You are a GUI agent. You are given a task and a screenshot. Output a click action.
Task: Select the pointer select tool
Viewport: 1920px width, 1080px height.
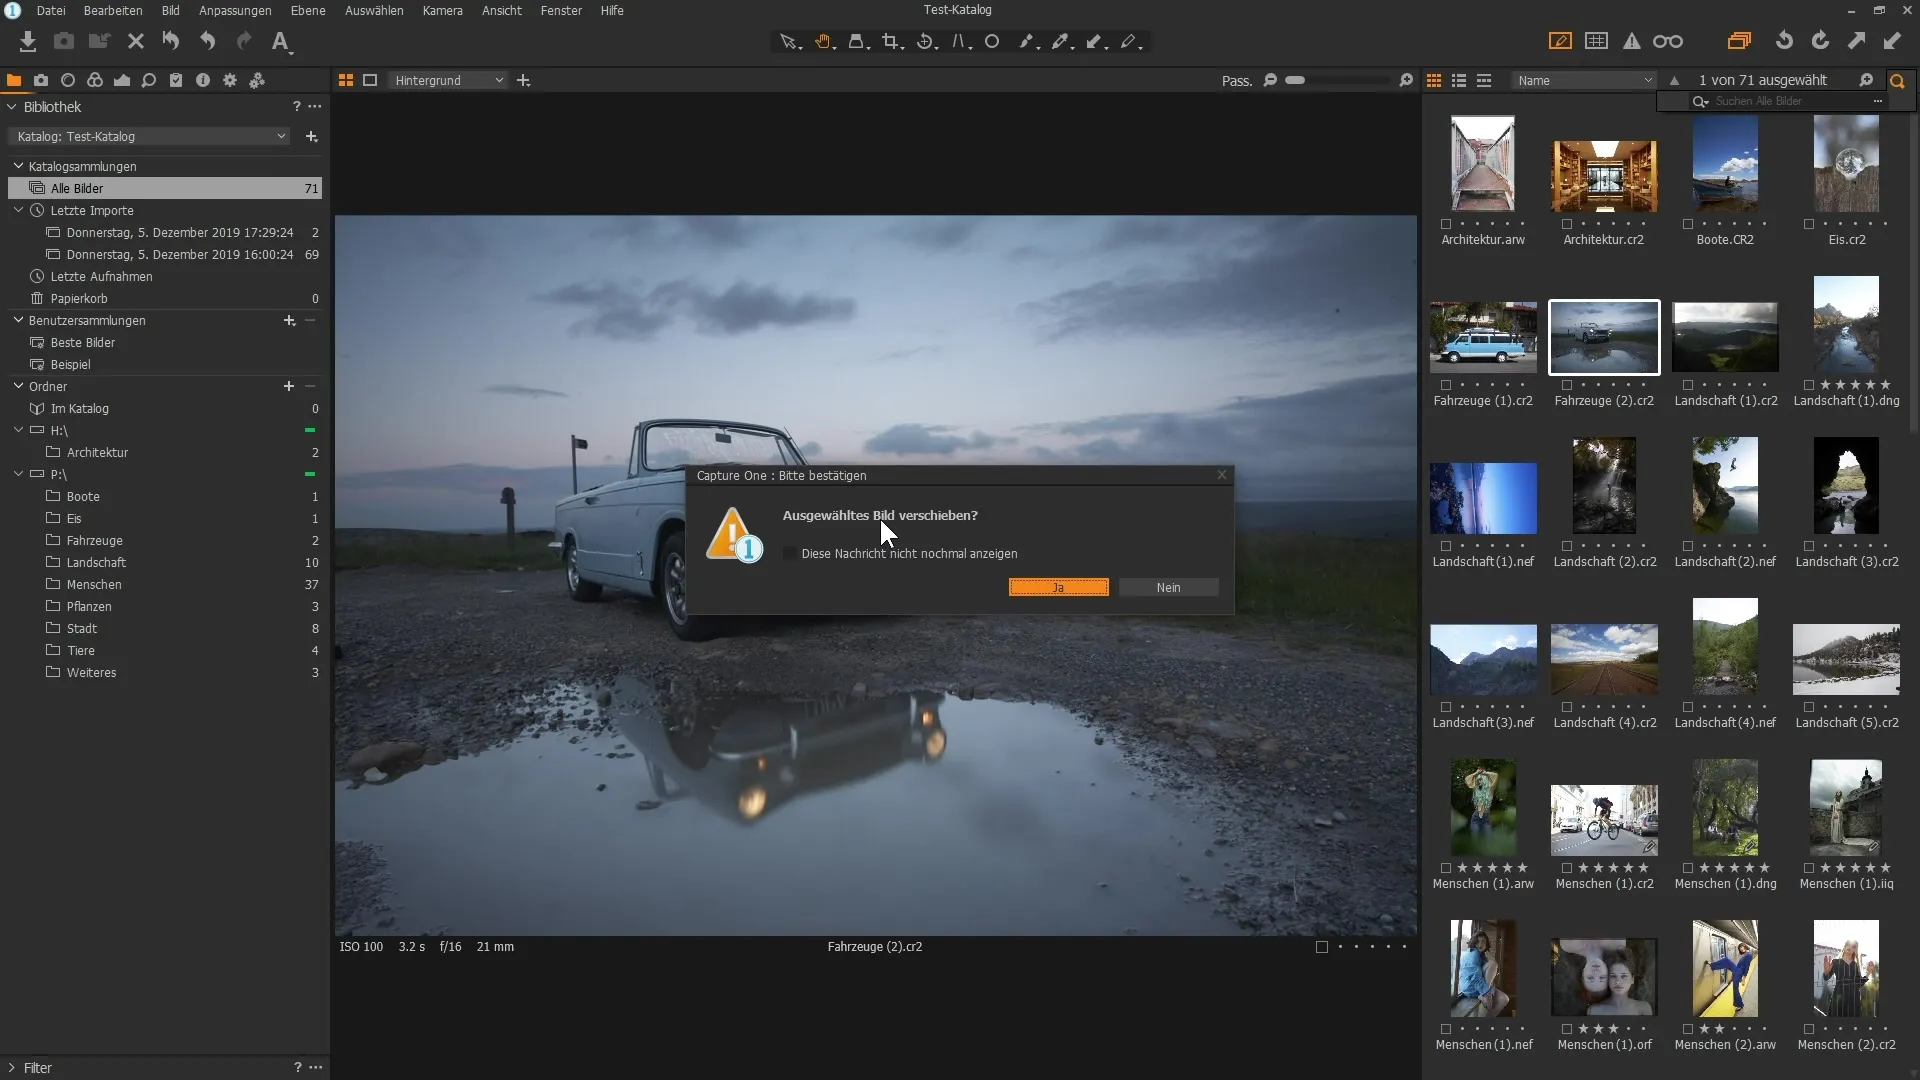(790, 42)
